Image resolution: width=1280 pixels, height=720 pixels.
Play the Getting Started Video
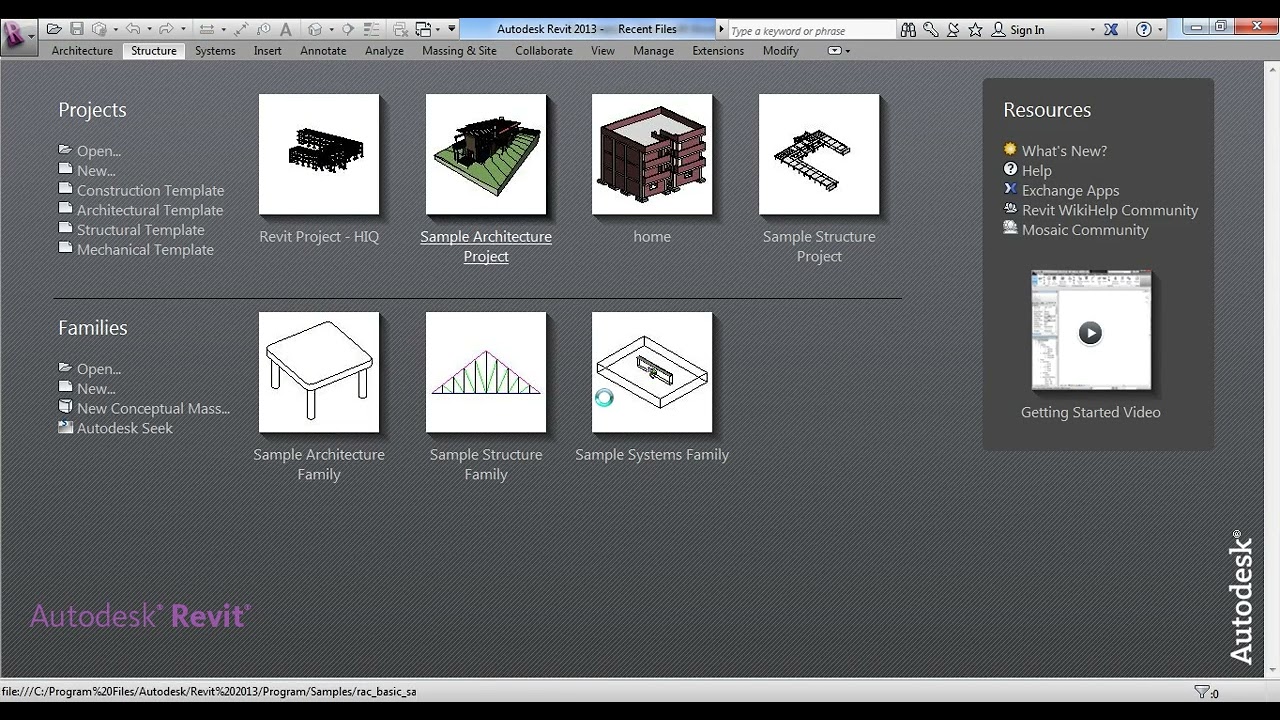click(1091, 332)
